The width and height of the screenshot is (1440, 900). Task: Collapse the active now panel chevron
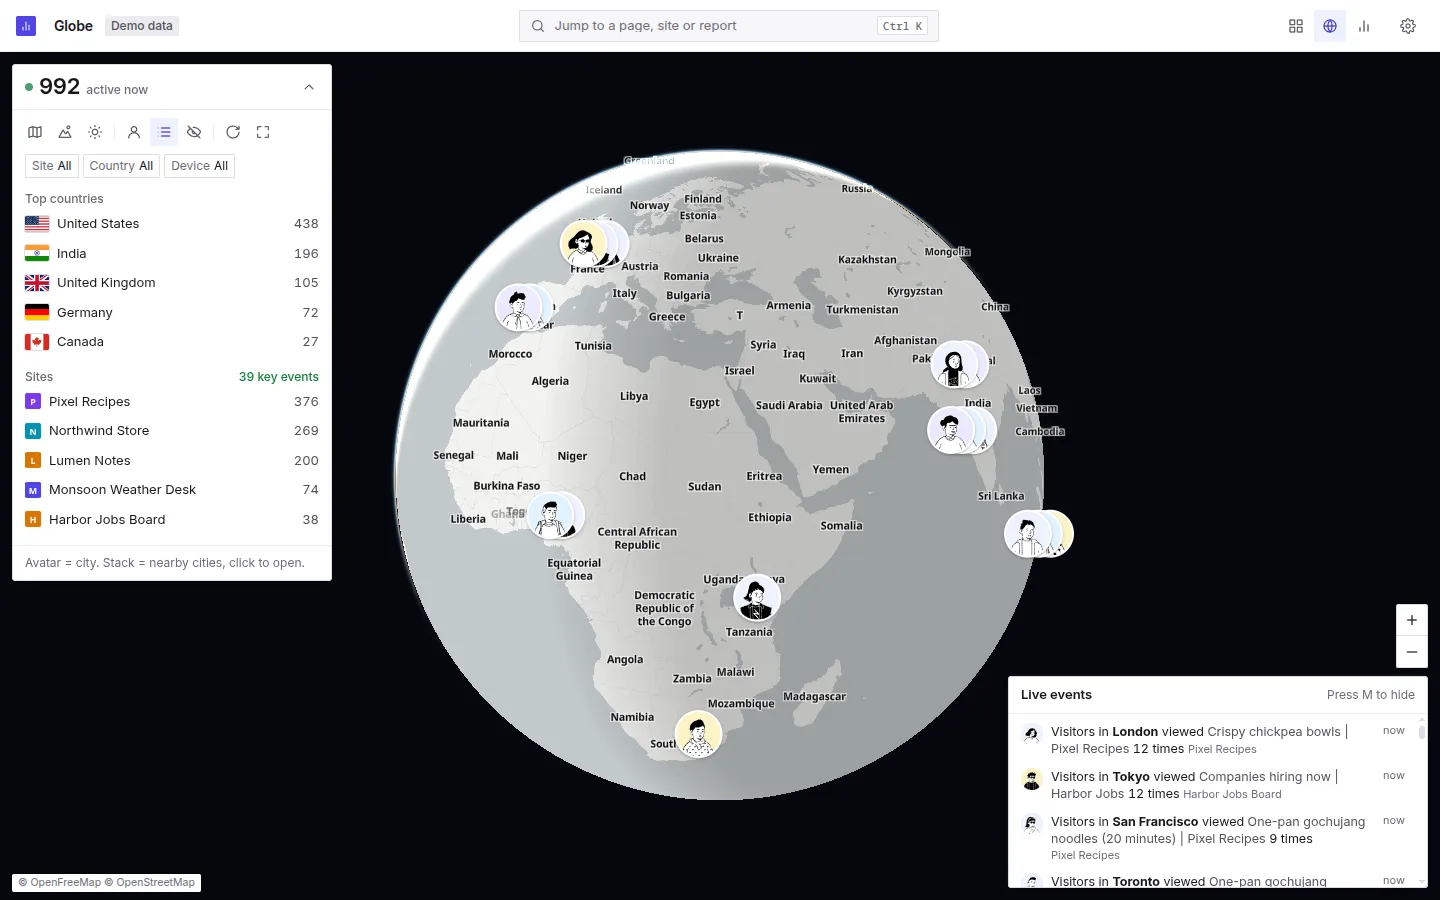309,88
